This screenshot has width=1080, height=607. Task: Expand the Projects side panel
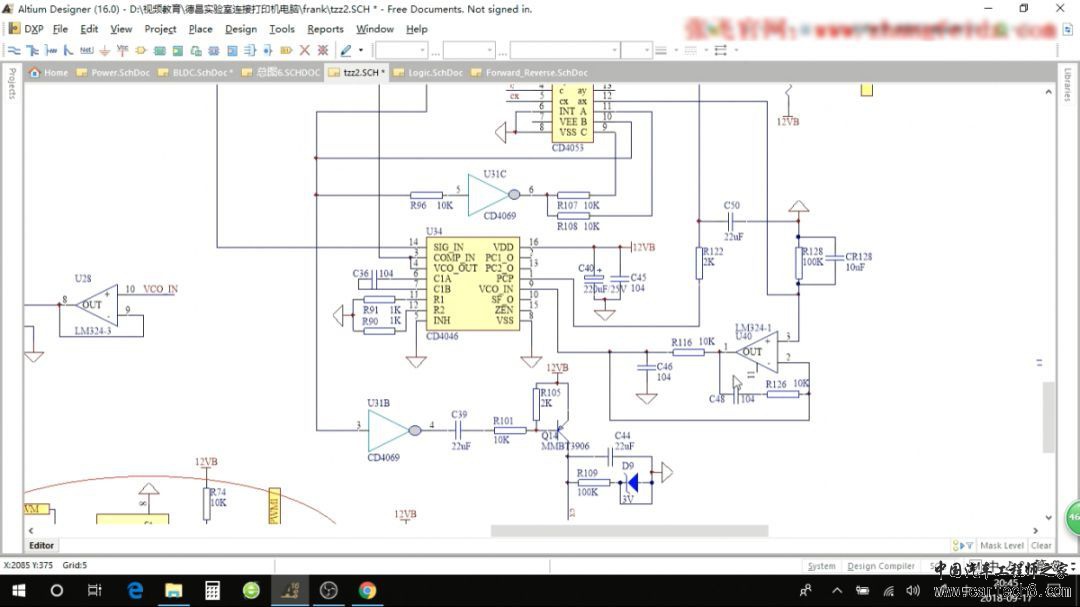click(12, 83)
